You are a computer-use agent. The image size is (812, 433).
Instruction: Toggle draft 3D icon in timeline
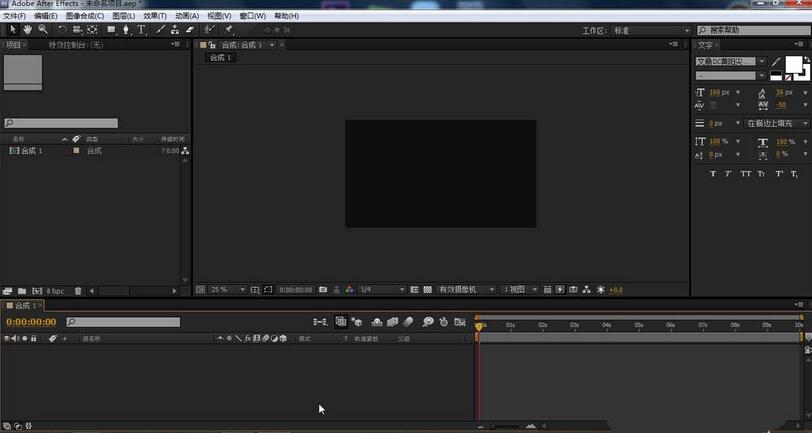(357, 322)
